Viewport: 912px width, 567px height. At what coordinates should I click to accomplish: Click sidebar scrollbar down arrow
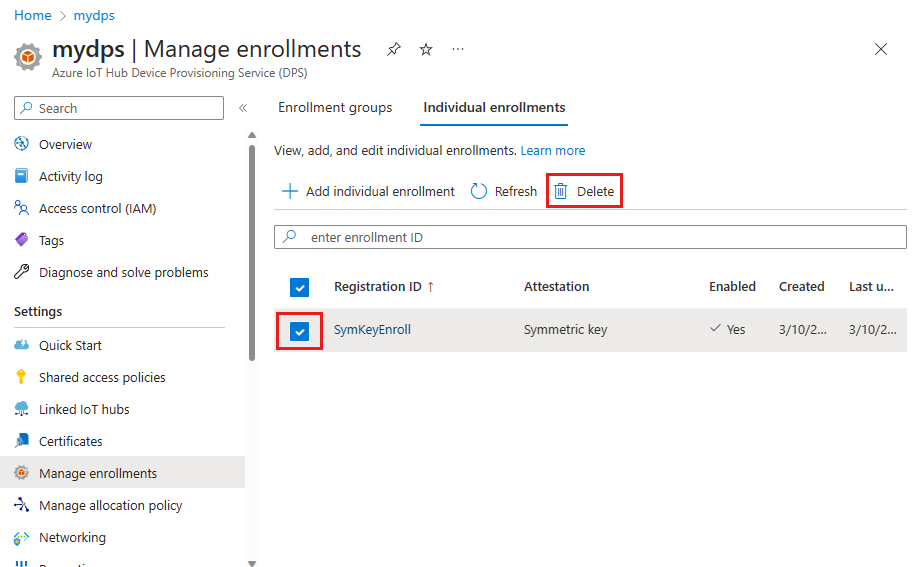252,563
